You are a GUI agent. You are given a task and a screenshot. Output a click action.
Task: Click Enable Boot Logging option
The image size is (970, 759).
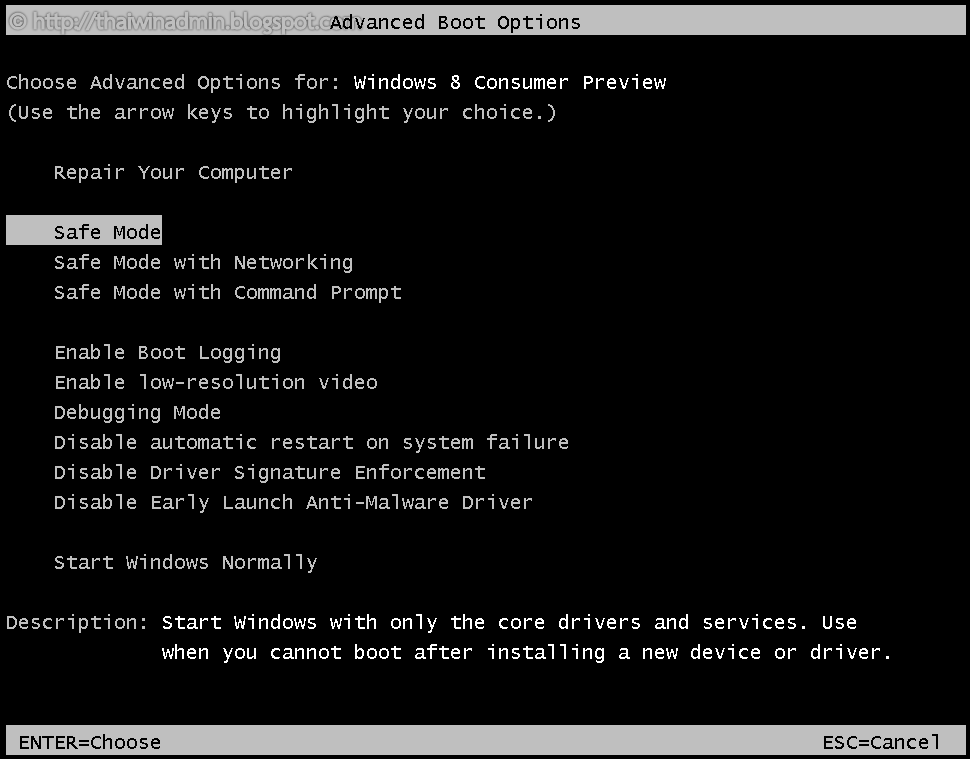click(x=167, y=352)
